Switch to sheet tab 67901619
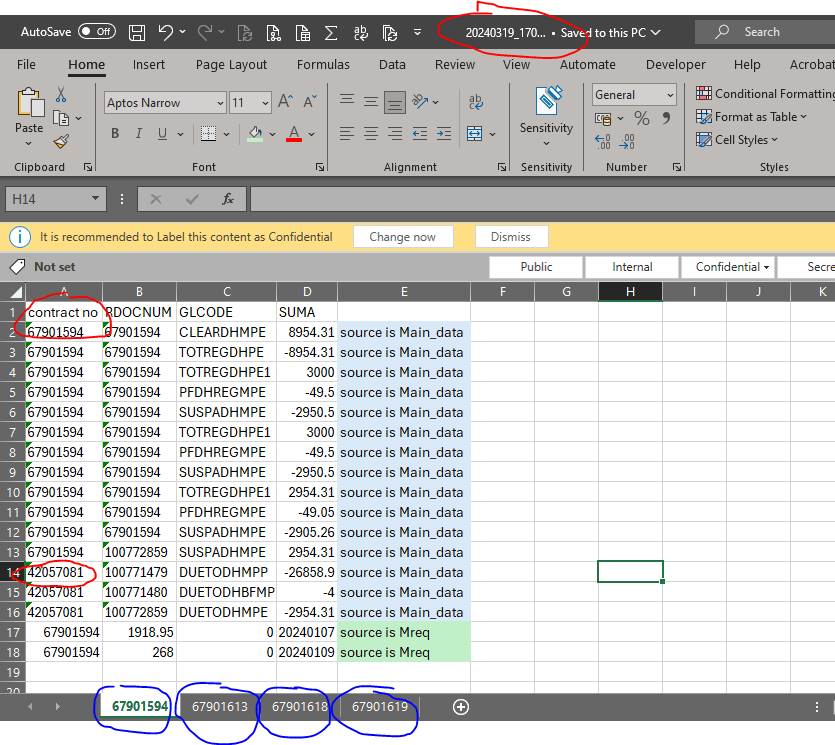The image size is (835, 745). pos(380,707)
